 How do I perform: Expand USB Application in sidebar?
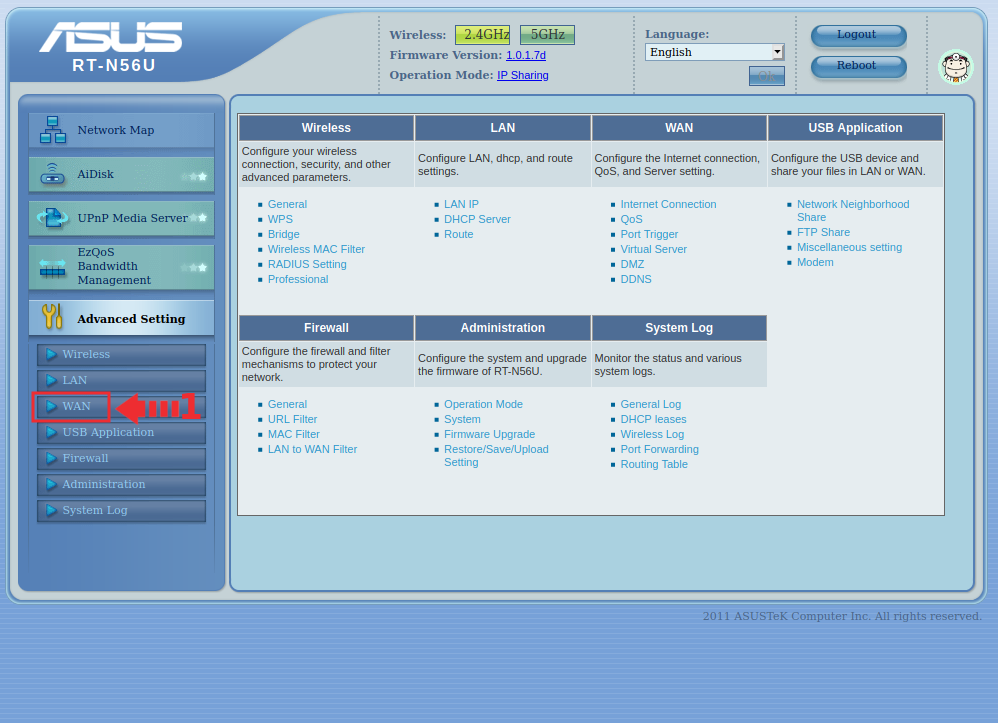[x=108, y=432]
